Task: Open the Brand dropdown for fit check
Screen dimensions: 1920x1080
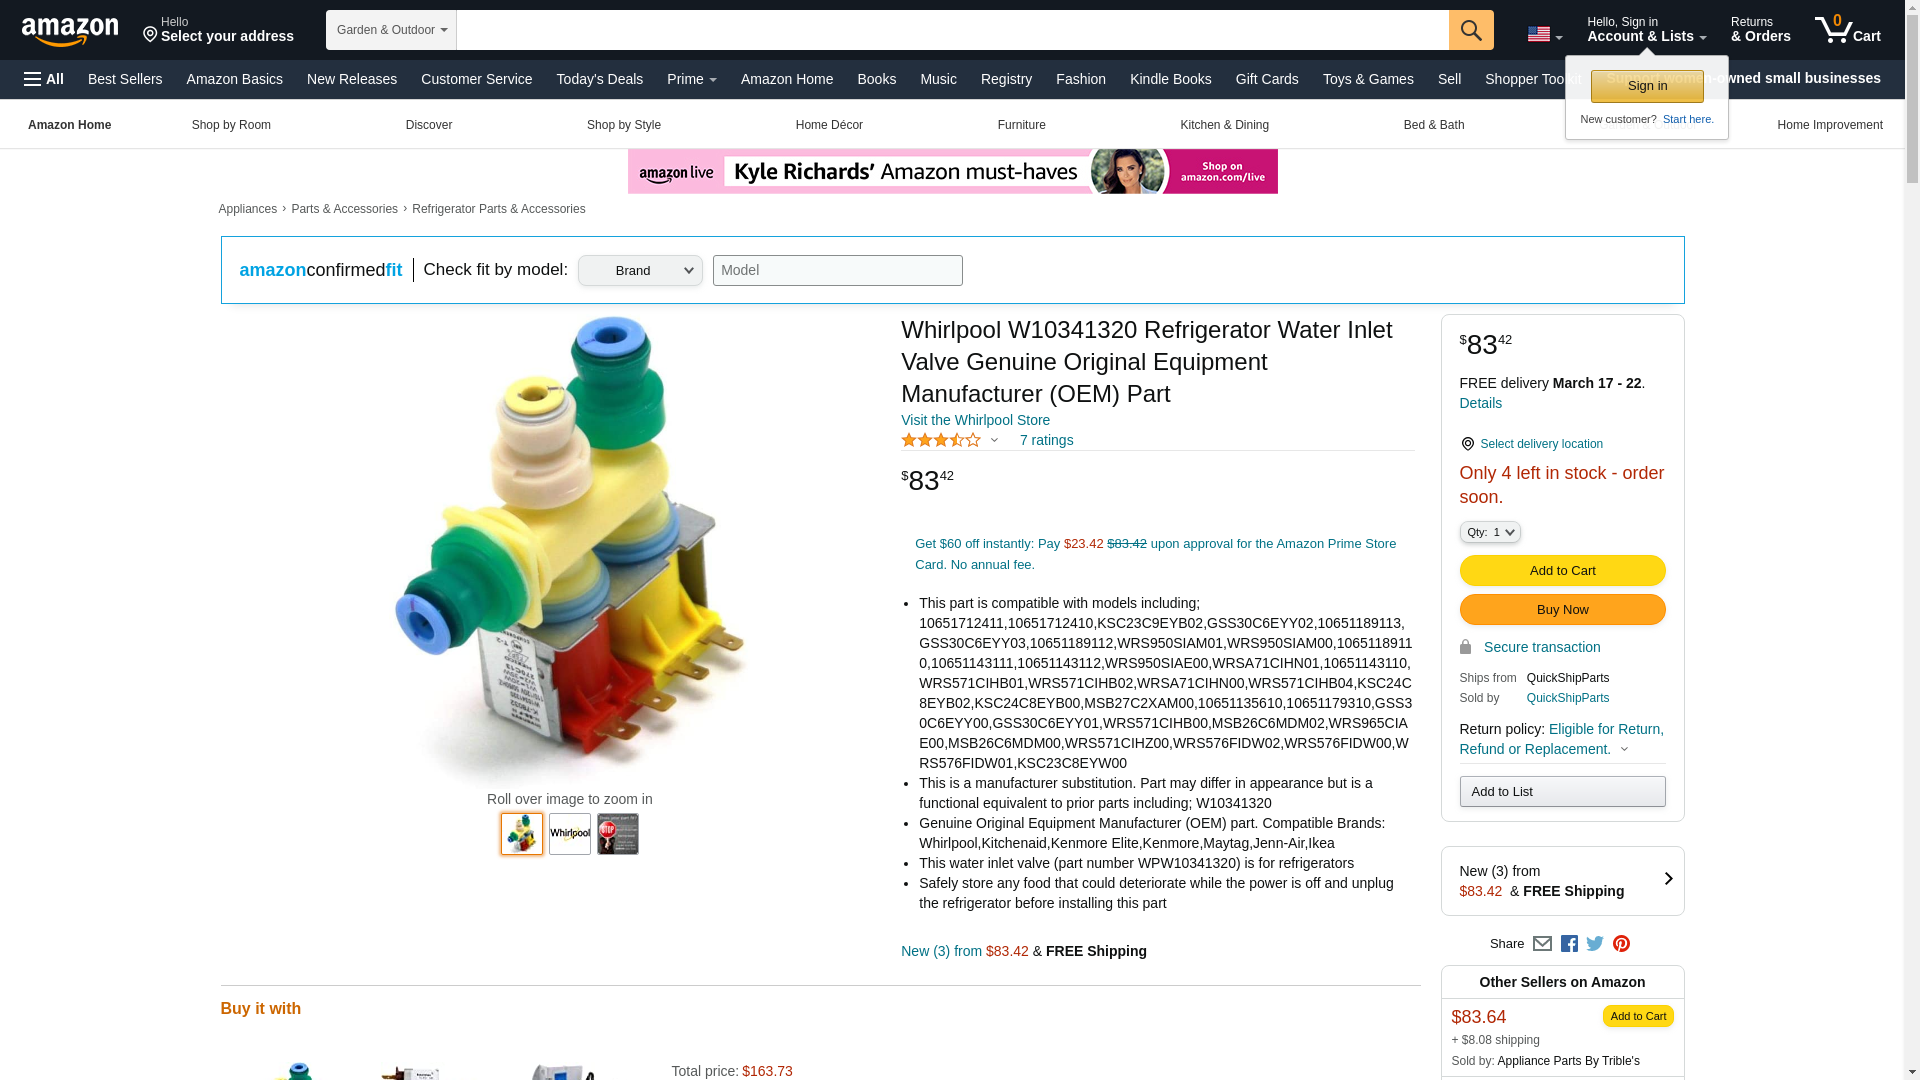Action: [640, 270]
